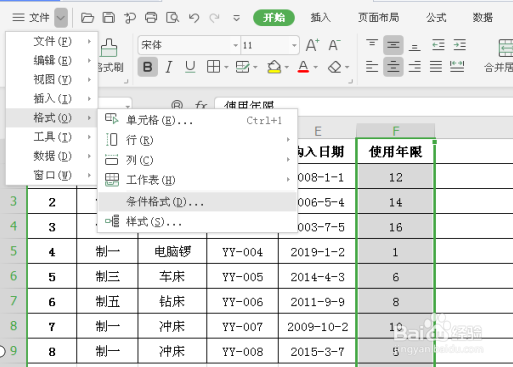The image size is (513, 367).
Task: Open the 宋体 font name dropdown
Action: [x=235, y=45]
